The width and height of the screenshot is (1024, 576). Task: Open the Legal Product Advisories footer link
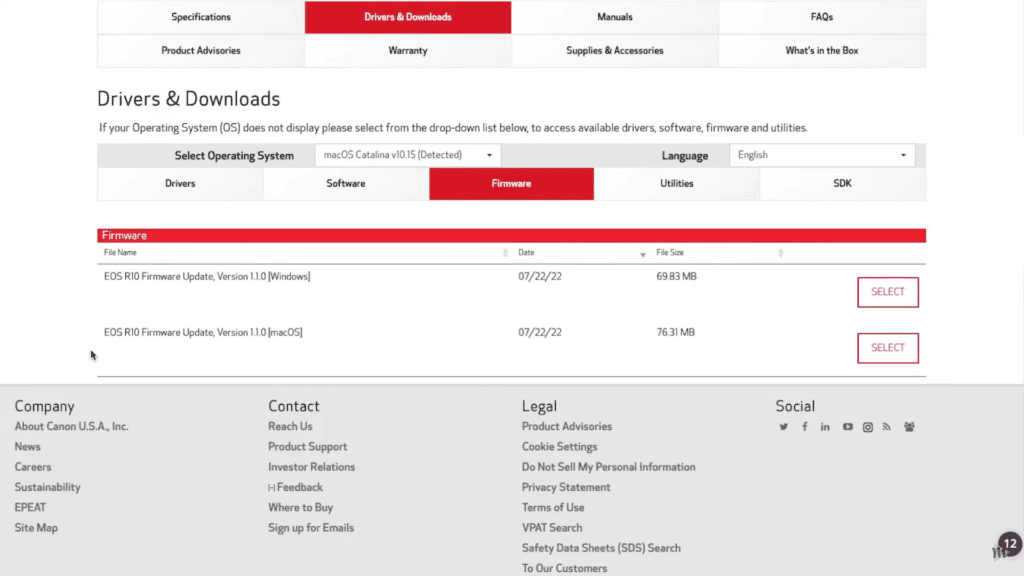[x=567, y=426]
